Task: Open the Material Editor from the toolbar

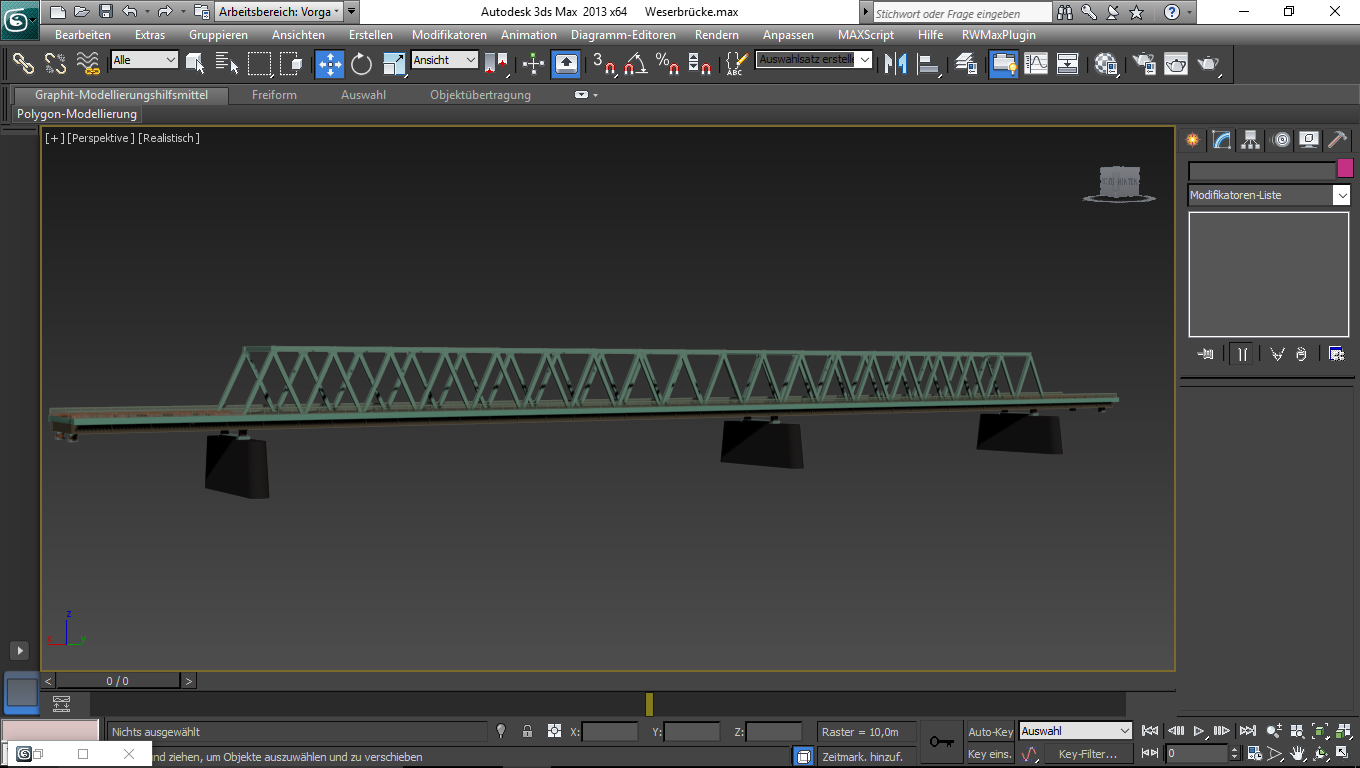Action: click(1105, 64)
